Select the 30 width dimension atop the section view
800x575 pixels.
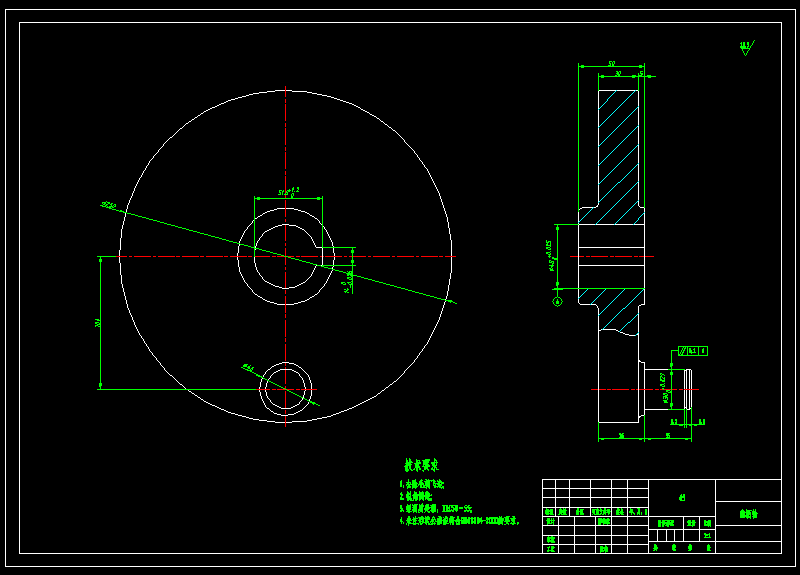point(618,73)
